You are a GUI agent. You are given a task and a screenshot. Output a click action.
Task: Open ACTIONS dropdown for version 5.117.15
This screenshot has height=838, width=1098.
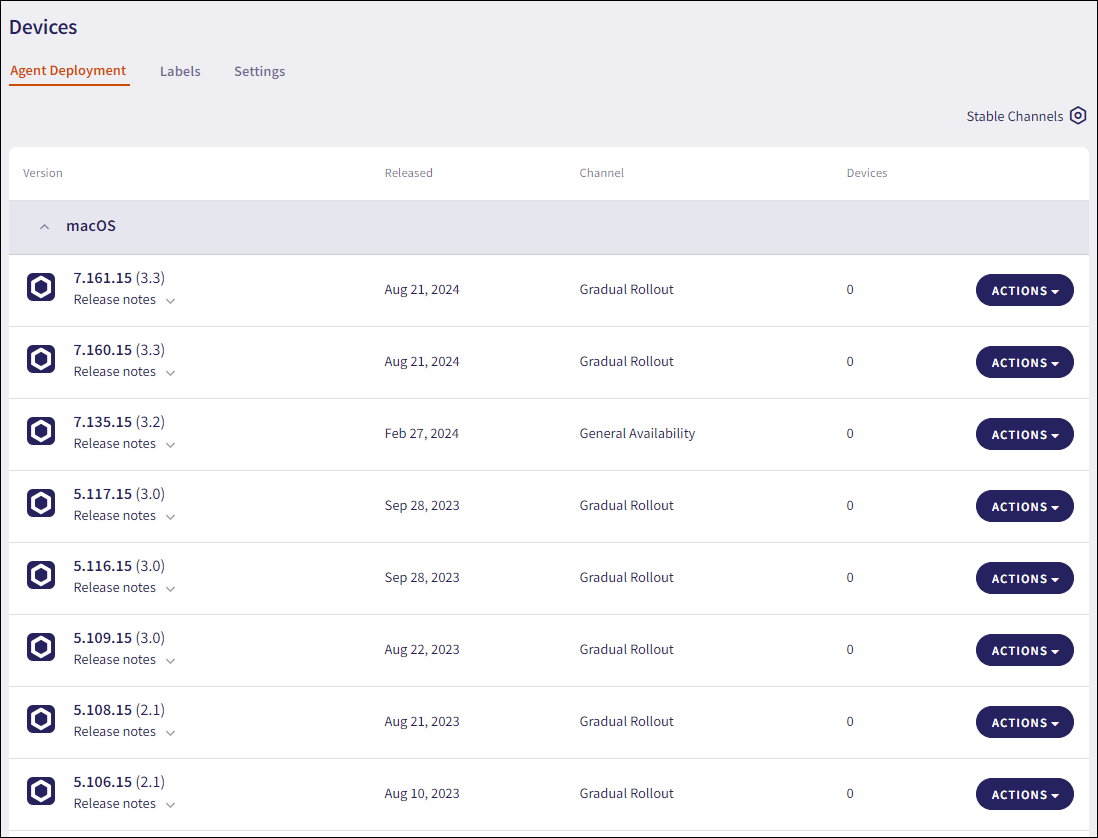[x=1024, y=506]
